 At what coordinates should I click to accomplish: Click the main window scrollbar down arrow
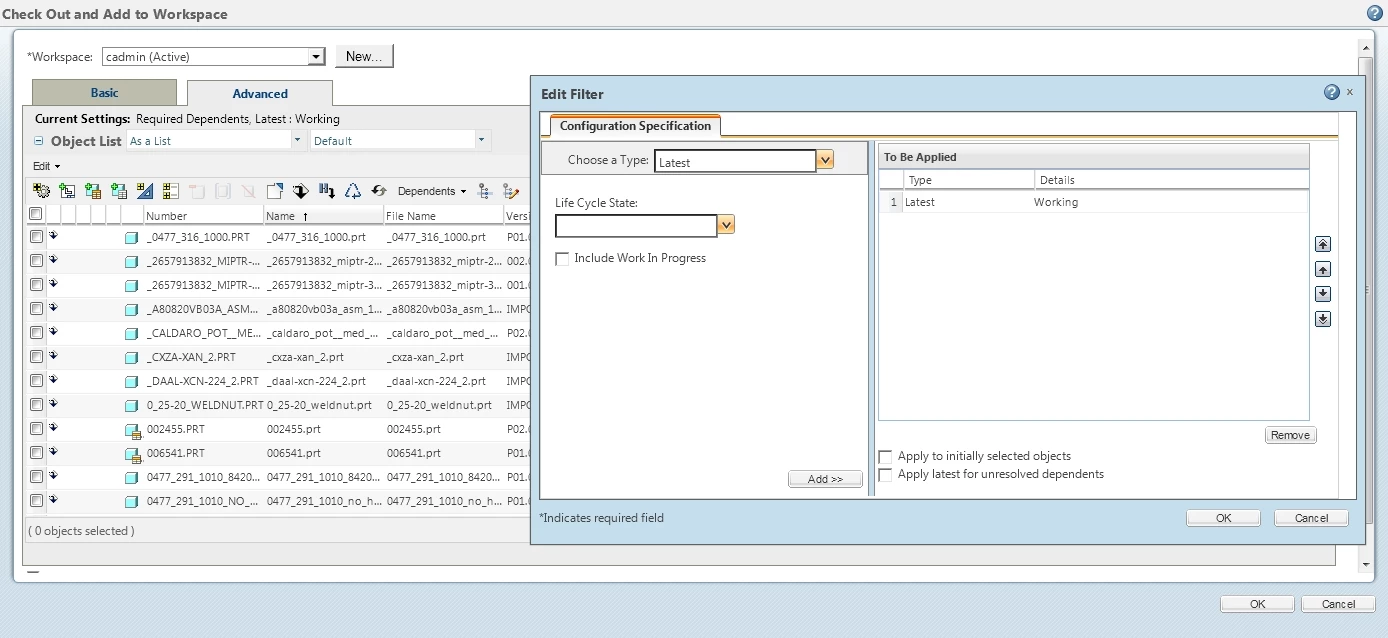1367,564
